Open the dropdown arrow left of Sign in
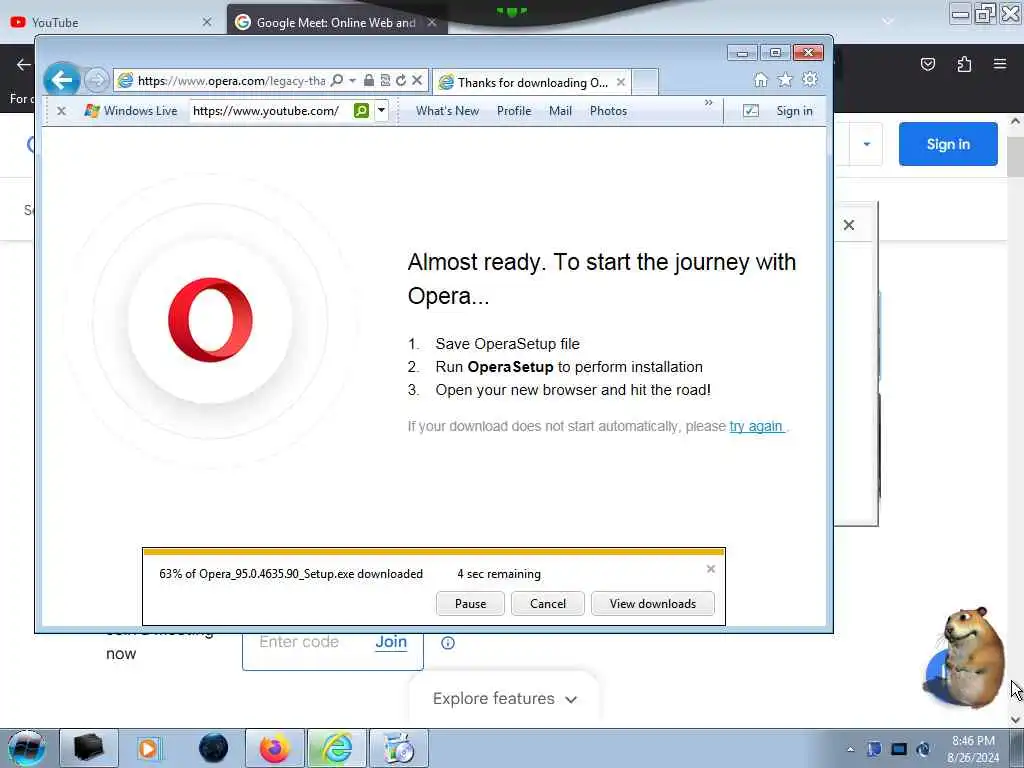This screenshot has width=1024, height=768. (x=867, y=144)
